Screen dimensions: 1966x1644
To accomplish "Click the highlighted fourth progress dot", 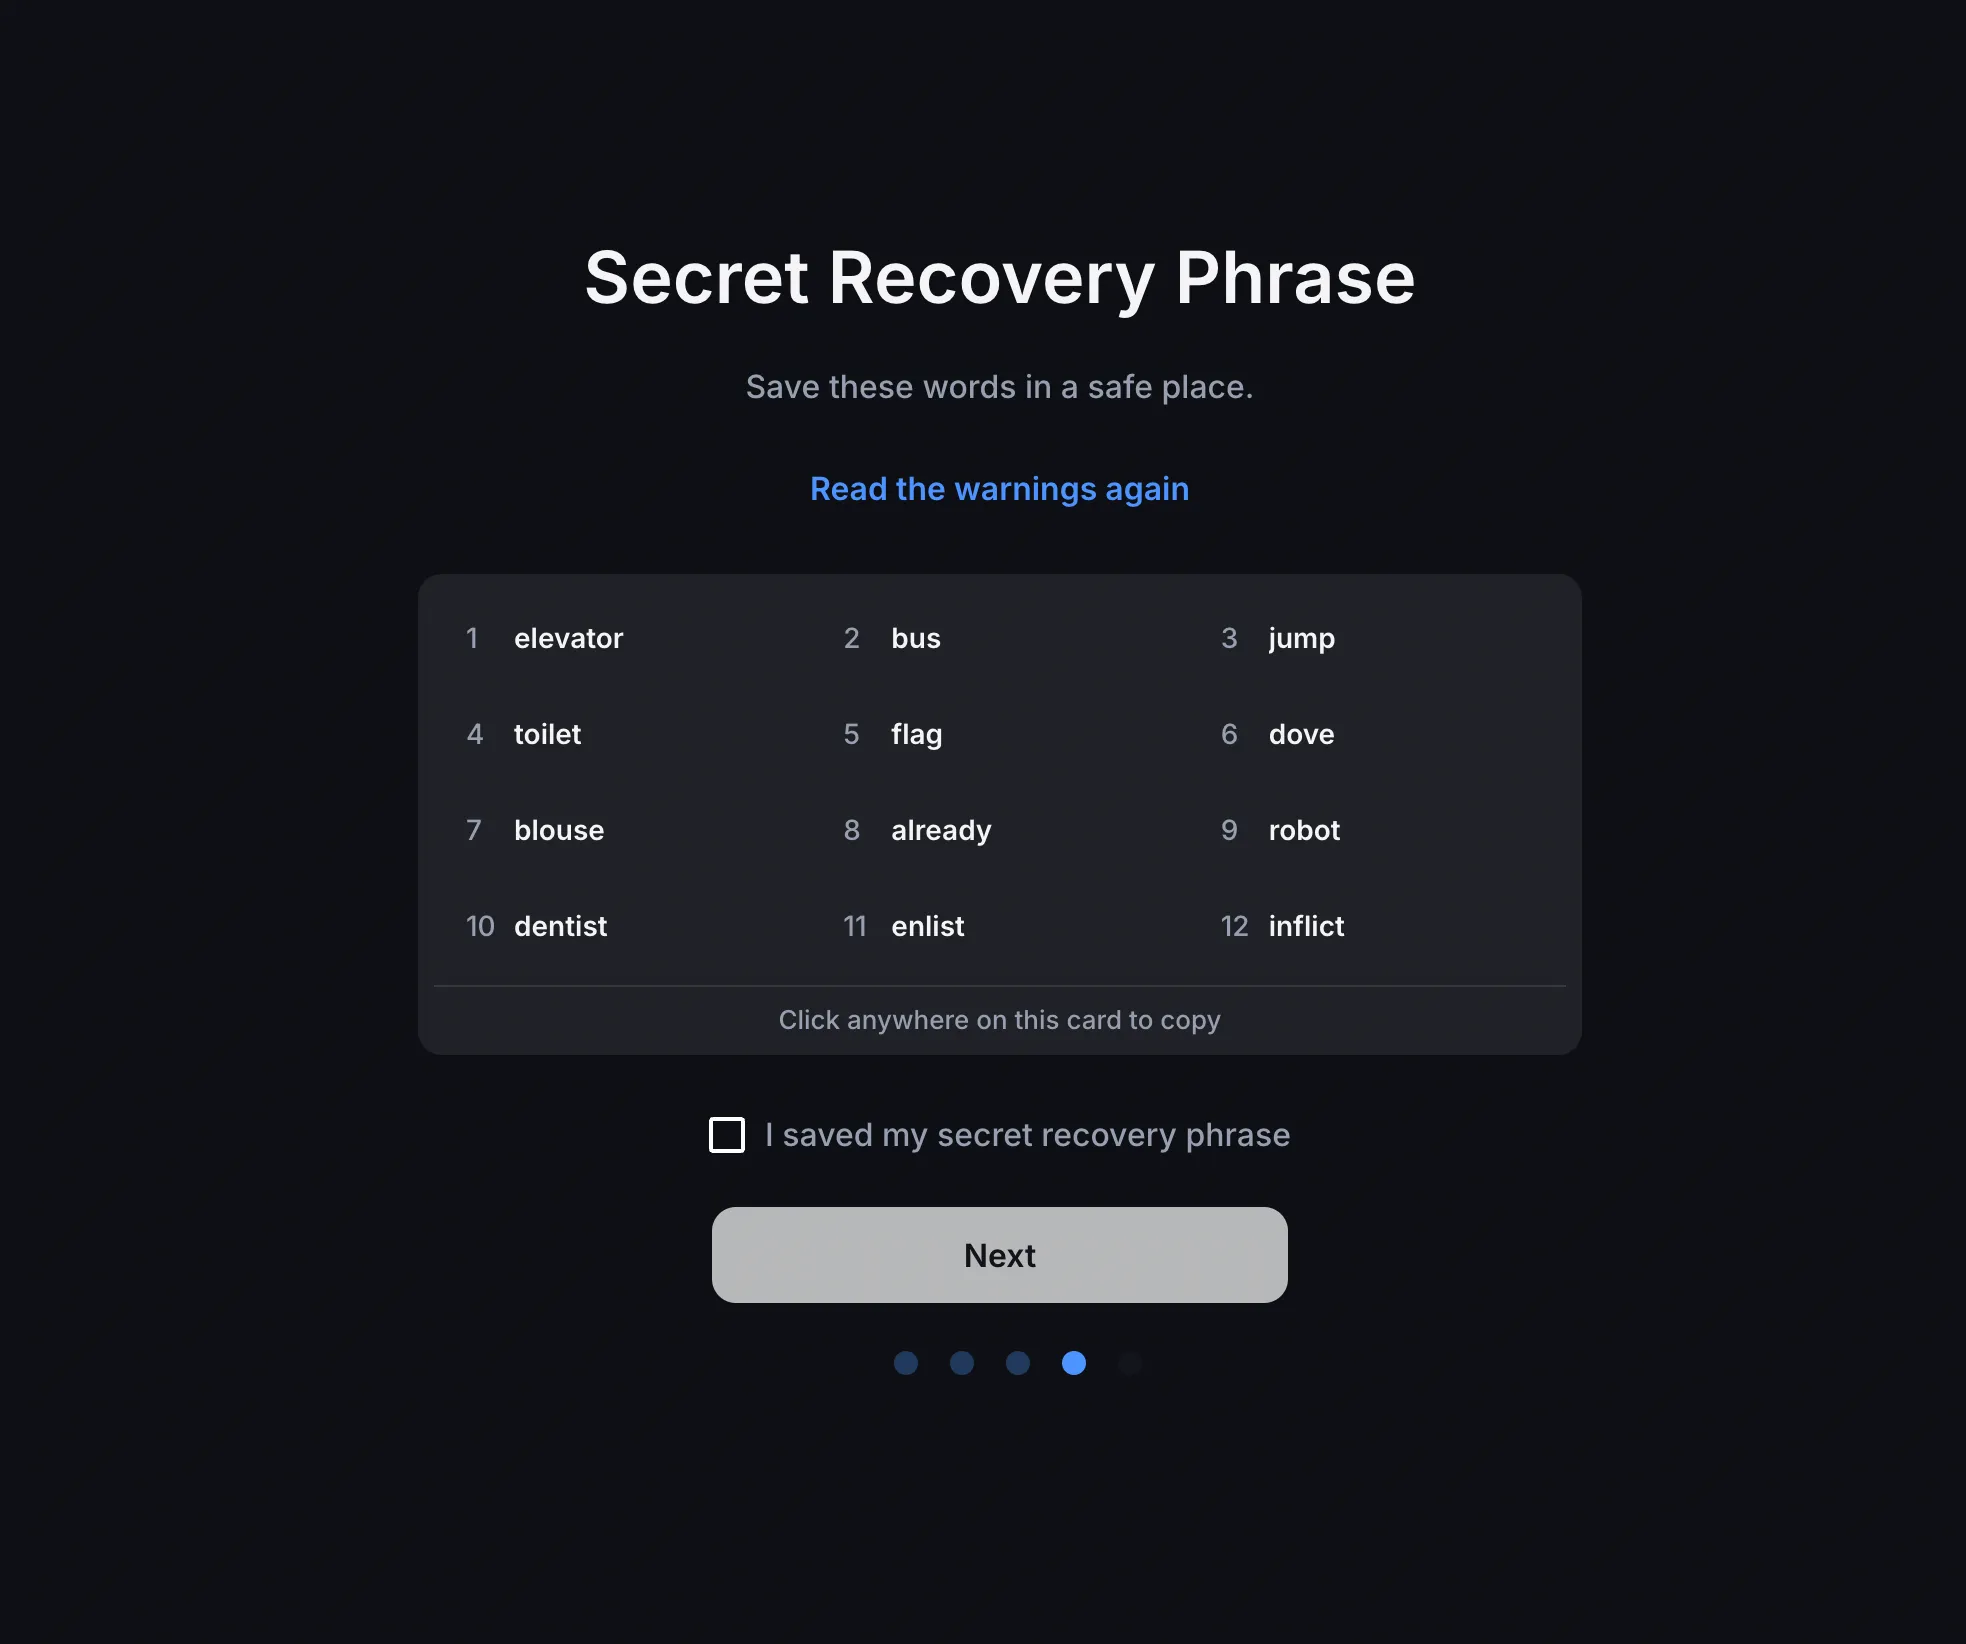I will tap(1074, 1363).
